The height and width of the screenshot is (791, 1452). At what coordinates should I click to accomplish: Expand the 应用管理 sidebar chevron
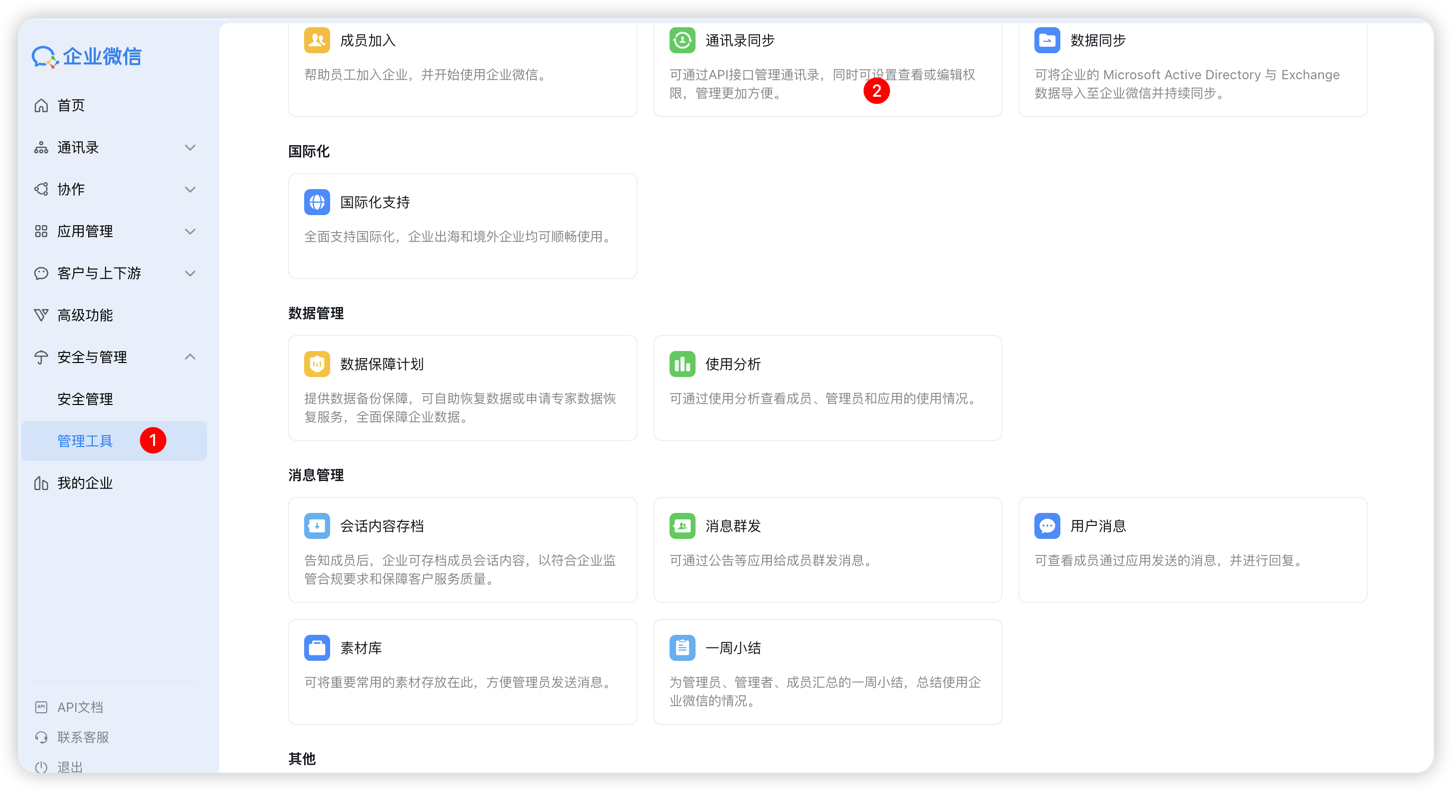click(x=190, y=231)
